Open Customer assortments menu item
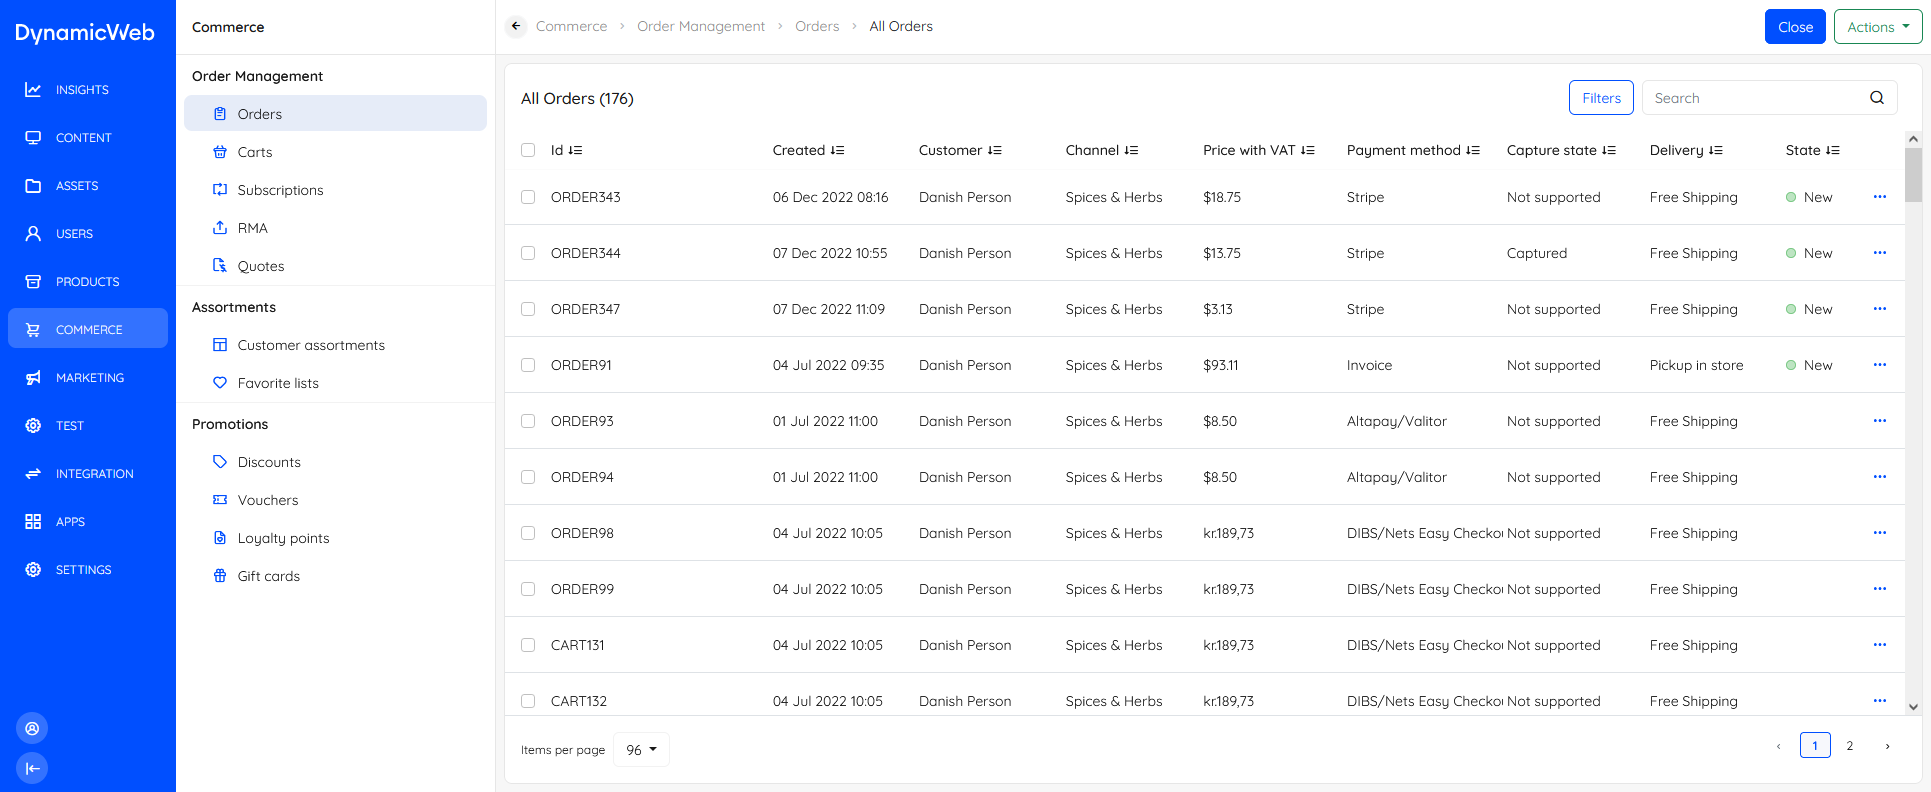The height and width of the screenshot is (792, 1931). tap(335, 345)
